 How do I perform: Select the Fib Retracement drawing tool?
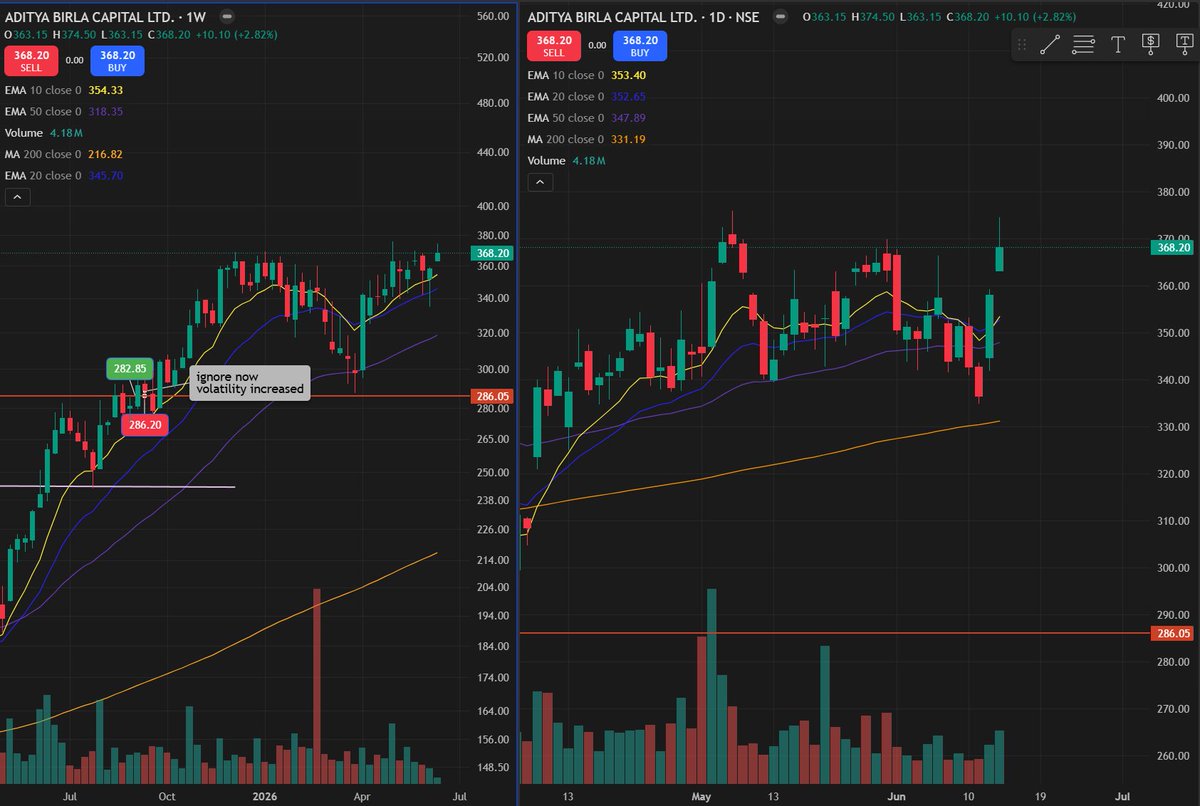pyautogui.click(x=1083, y=44)
